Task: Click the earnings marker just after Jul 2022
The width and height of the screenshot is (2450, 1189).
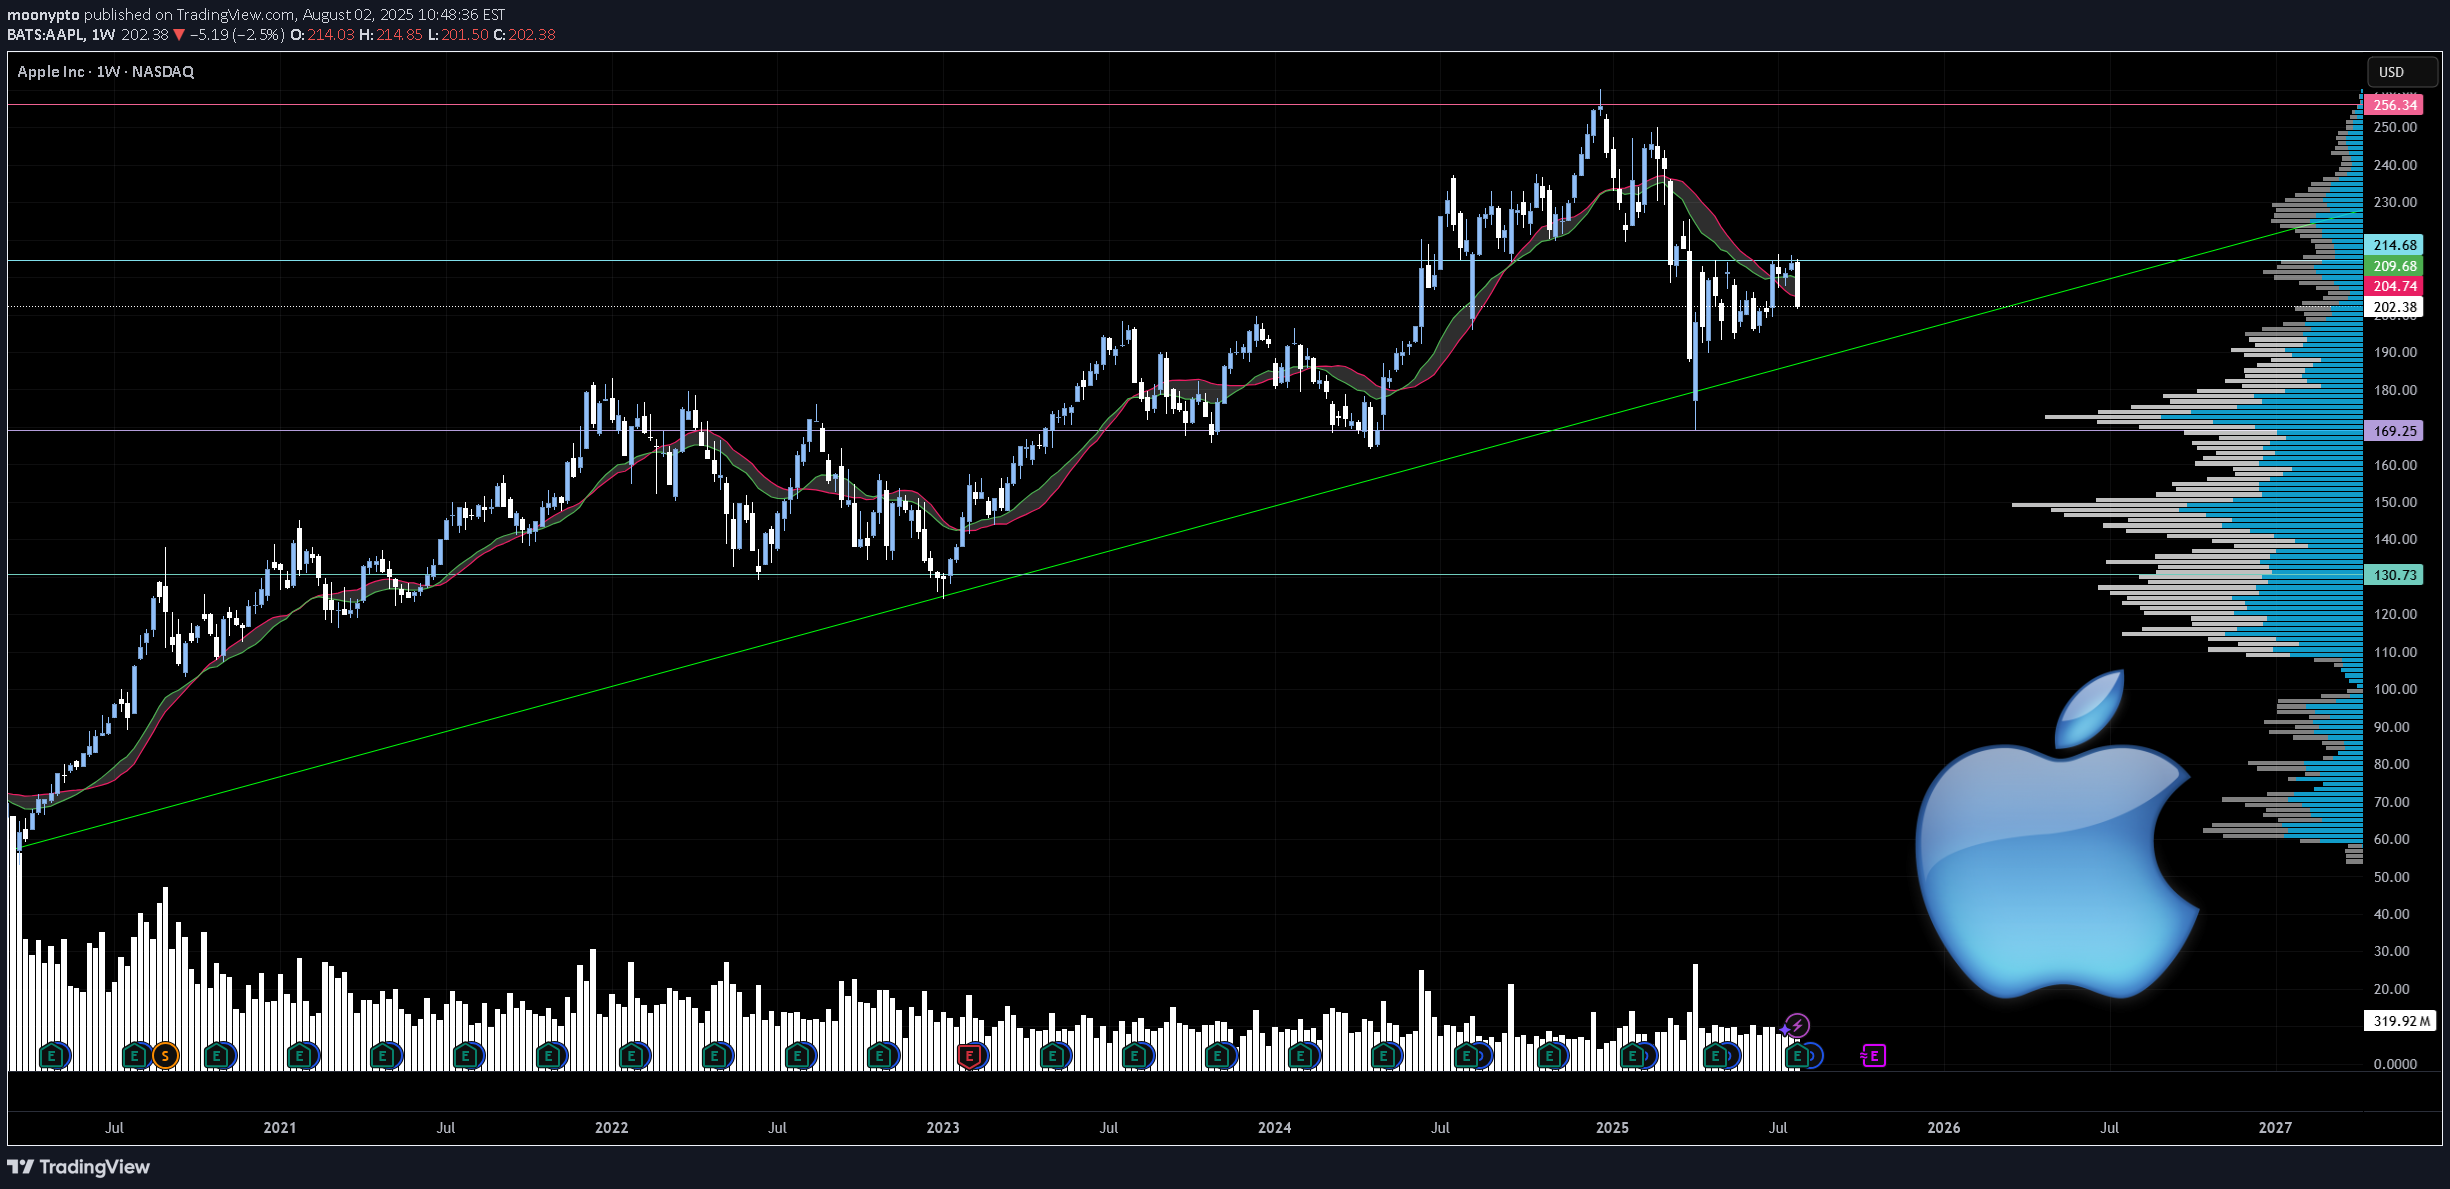Action: pos(798,1056)
